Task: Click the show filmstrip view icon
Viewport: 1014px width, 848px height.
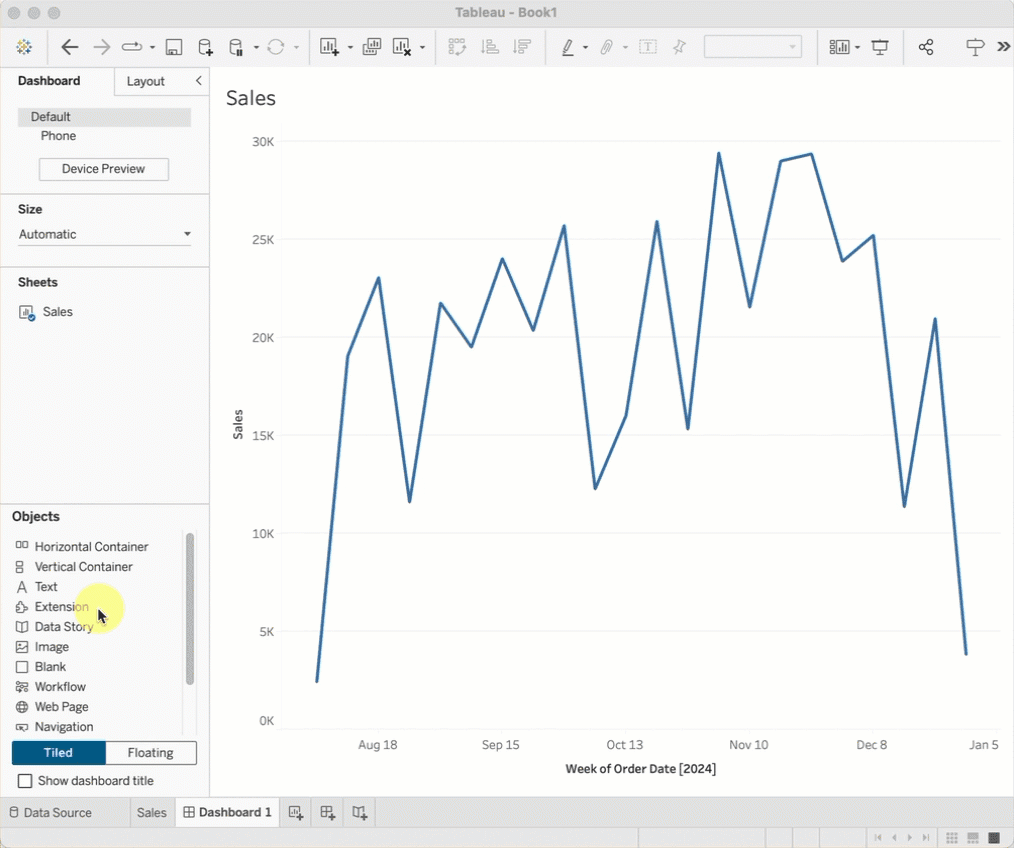Action: coord(973,838)
